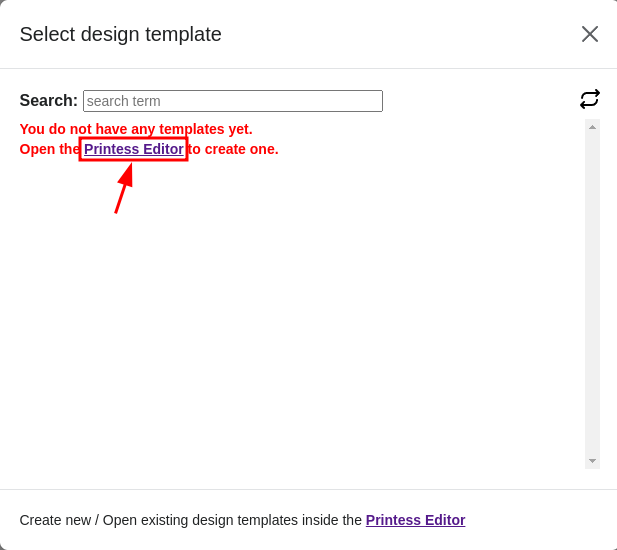This screenshot has width=617, height=550.
Task: Click the bold "Search:" label
Action: pos(49,101)
